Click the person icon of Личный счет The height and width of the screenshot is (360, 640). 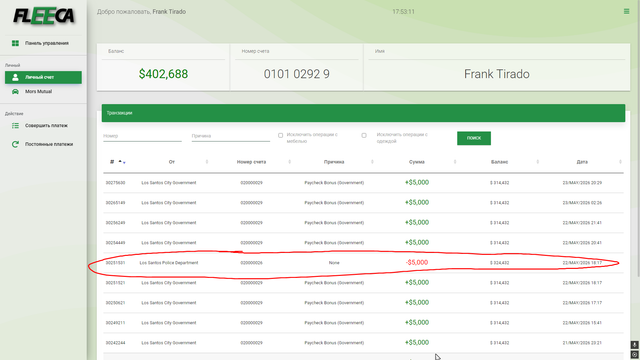(15, 77)
